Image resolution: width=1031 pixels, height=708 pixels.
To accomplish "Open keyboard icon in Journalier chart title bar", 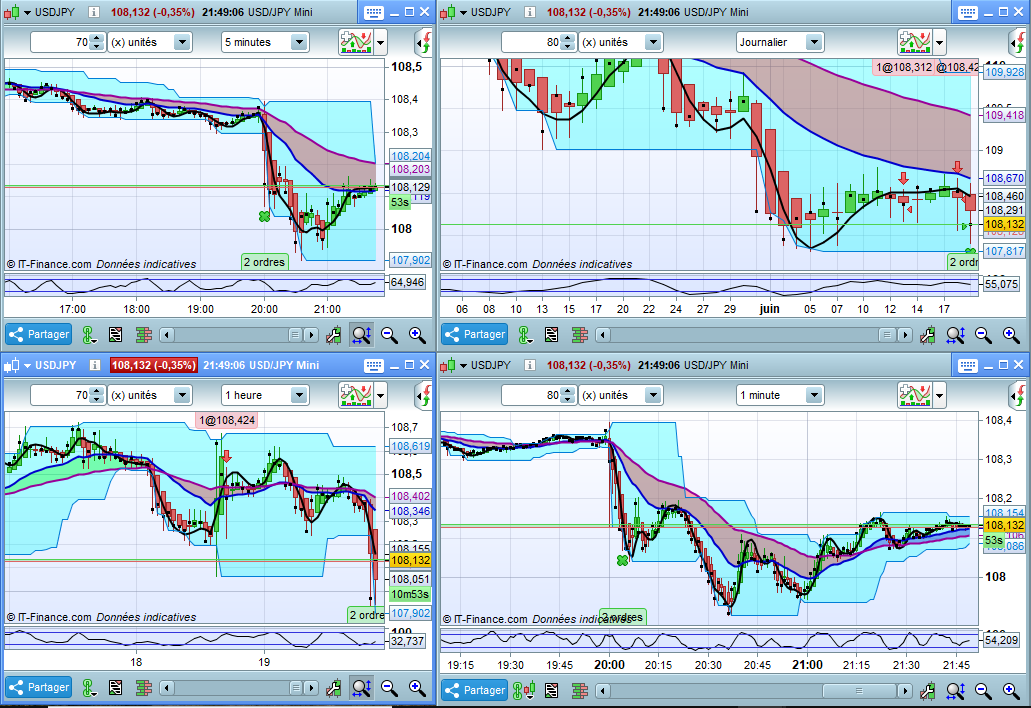I will (968, 12).
